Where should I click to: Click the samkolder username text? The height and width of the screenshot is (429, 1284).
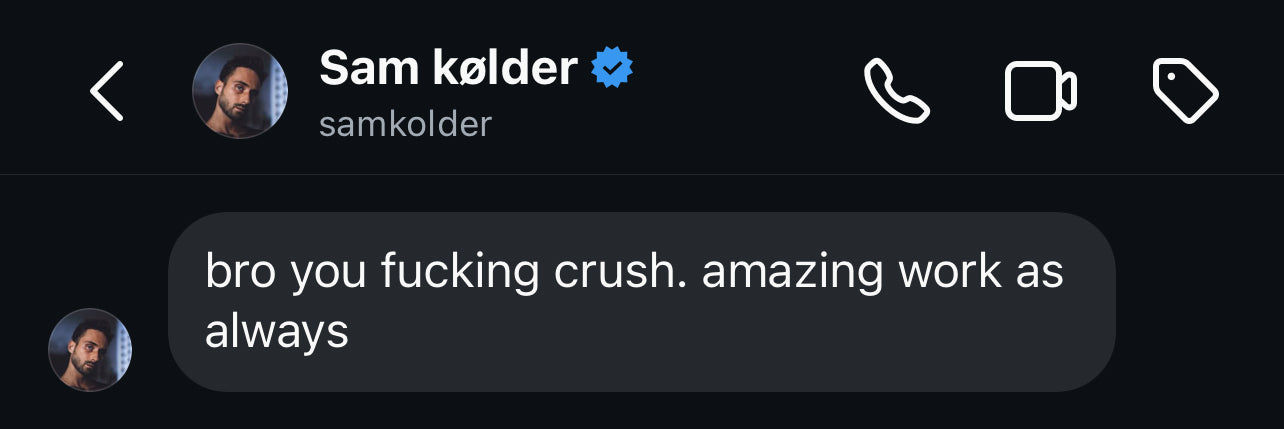[405, 124]
